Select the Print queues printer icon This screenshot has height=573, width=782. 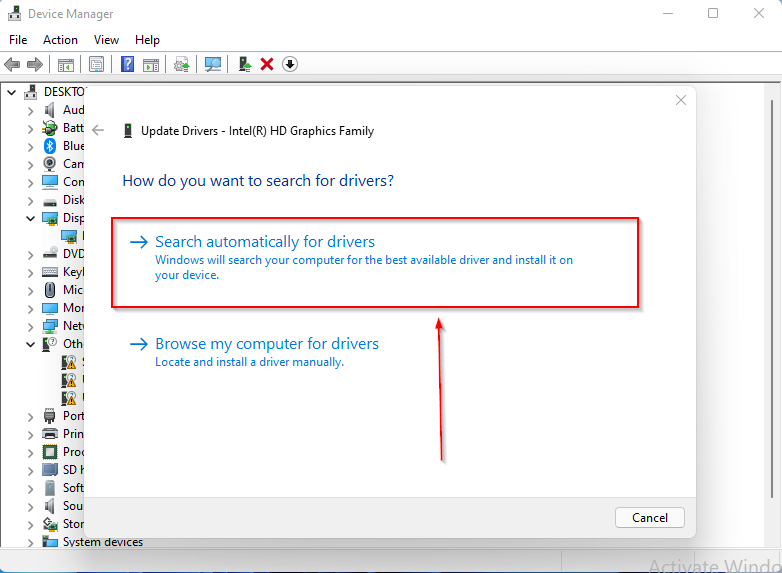[50, 434]
